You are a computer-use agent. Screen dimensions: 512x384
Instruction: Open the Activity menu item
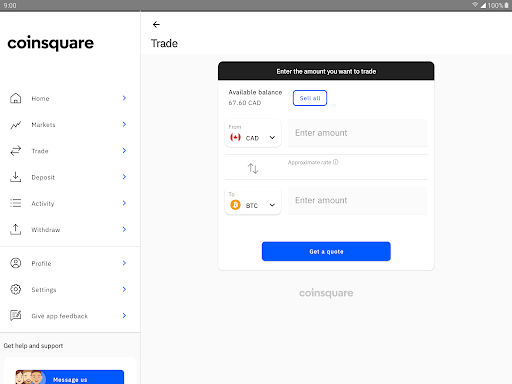tap(70, 203)
